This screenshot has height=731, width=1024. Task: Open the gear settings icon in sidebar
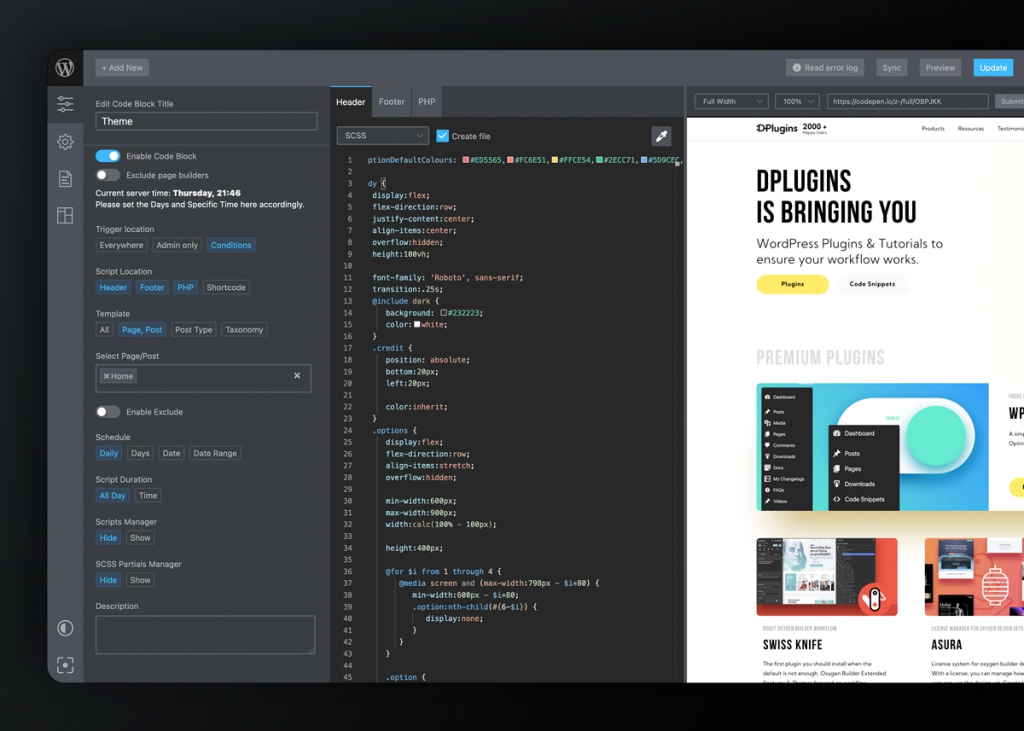[x=65, y=142]
